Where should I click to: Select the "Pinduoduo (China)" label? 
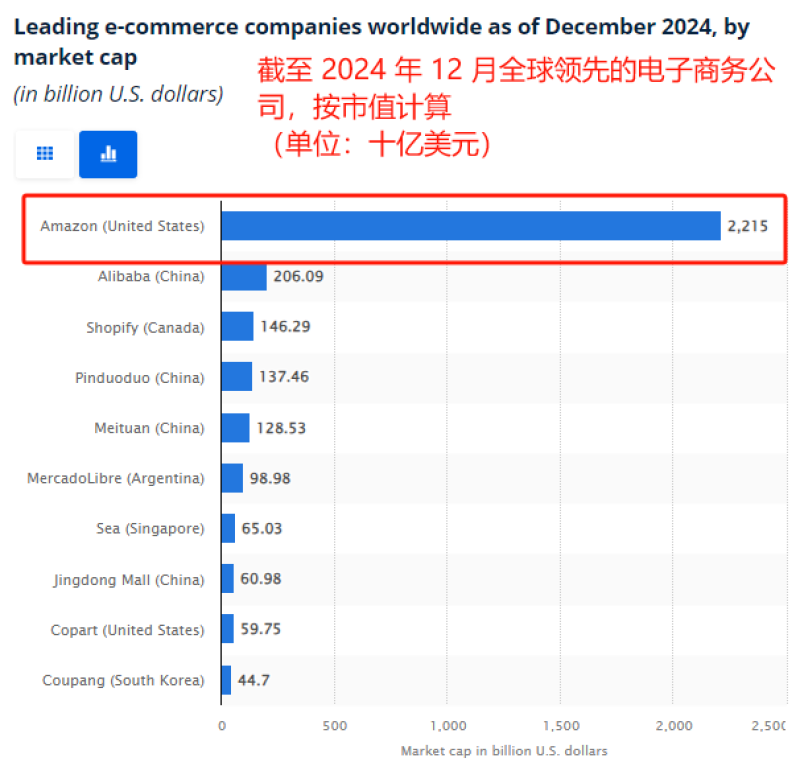click(x=140, y=378)
